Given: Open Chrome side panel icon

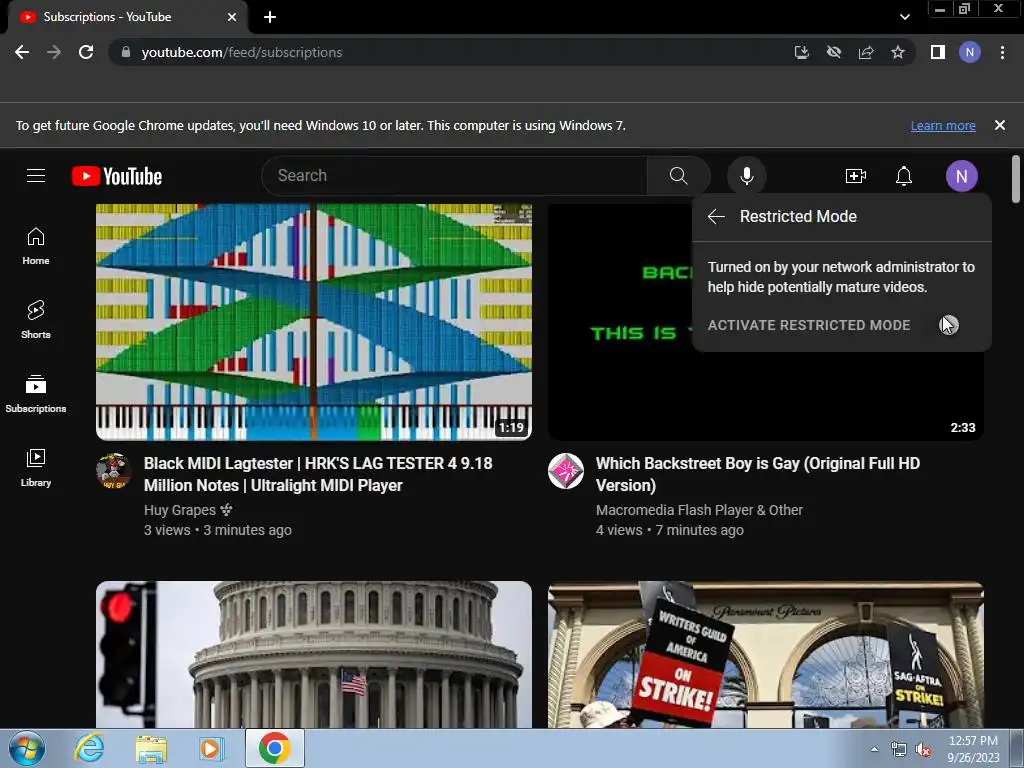Looking at the screenshot, I should click(x=938, y=52).
